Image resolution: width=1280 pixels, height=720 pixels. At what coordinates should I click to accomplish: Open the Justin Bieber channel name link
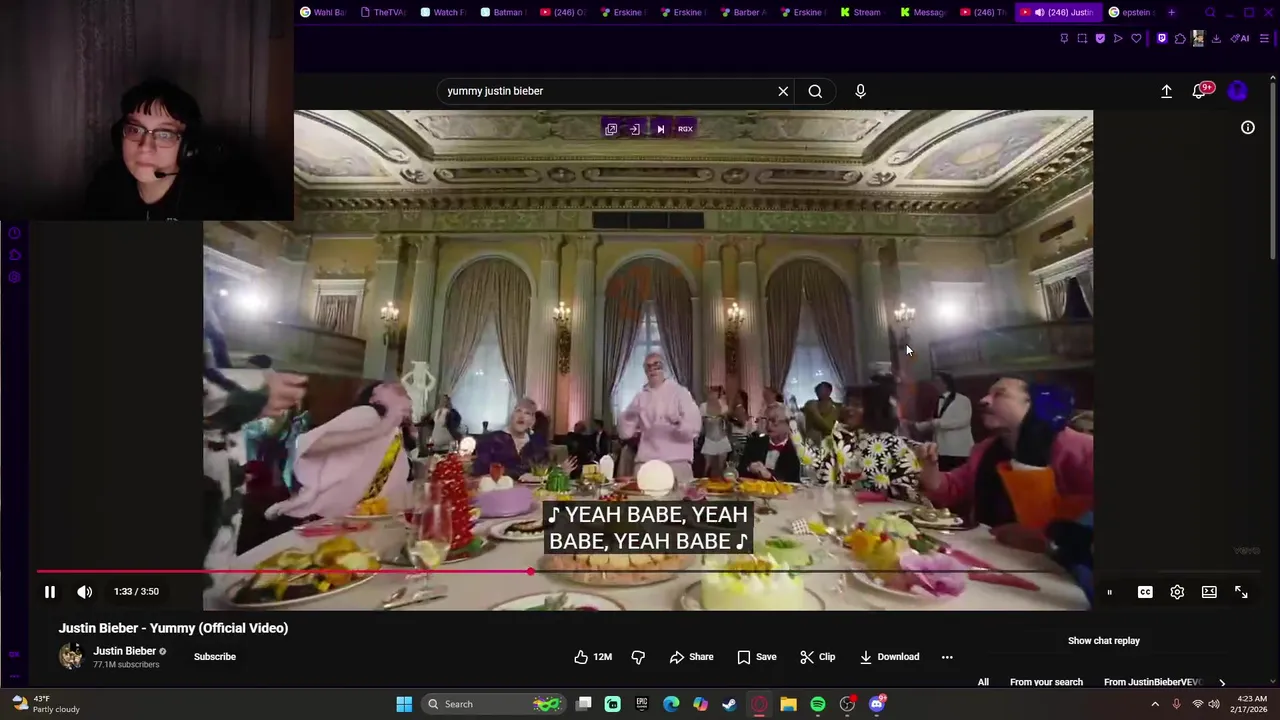point(125,651)
